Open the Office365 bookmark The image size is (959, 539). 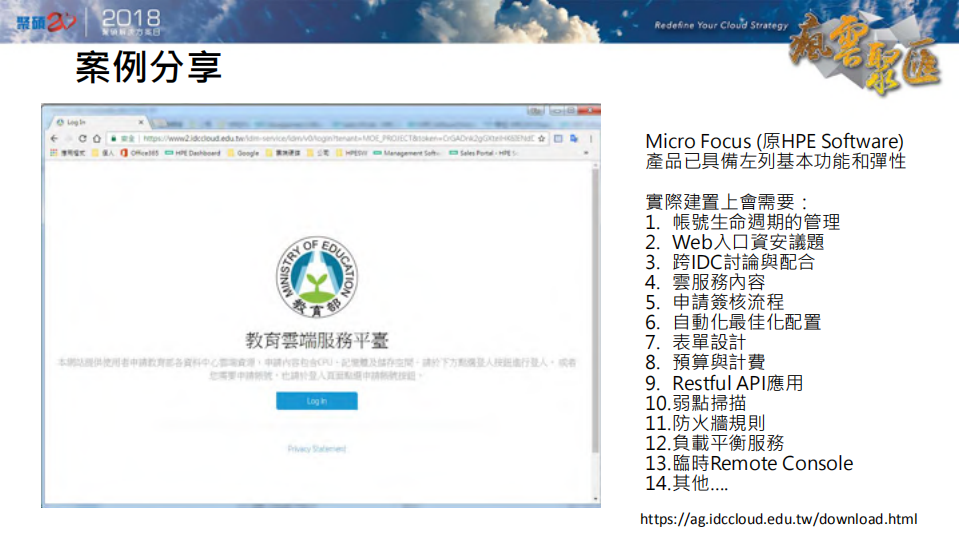tap(139, 153)
